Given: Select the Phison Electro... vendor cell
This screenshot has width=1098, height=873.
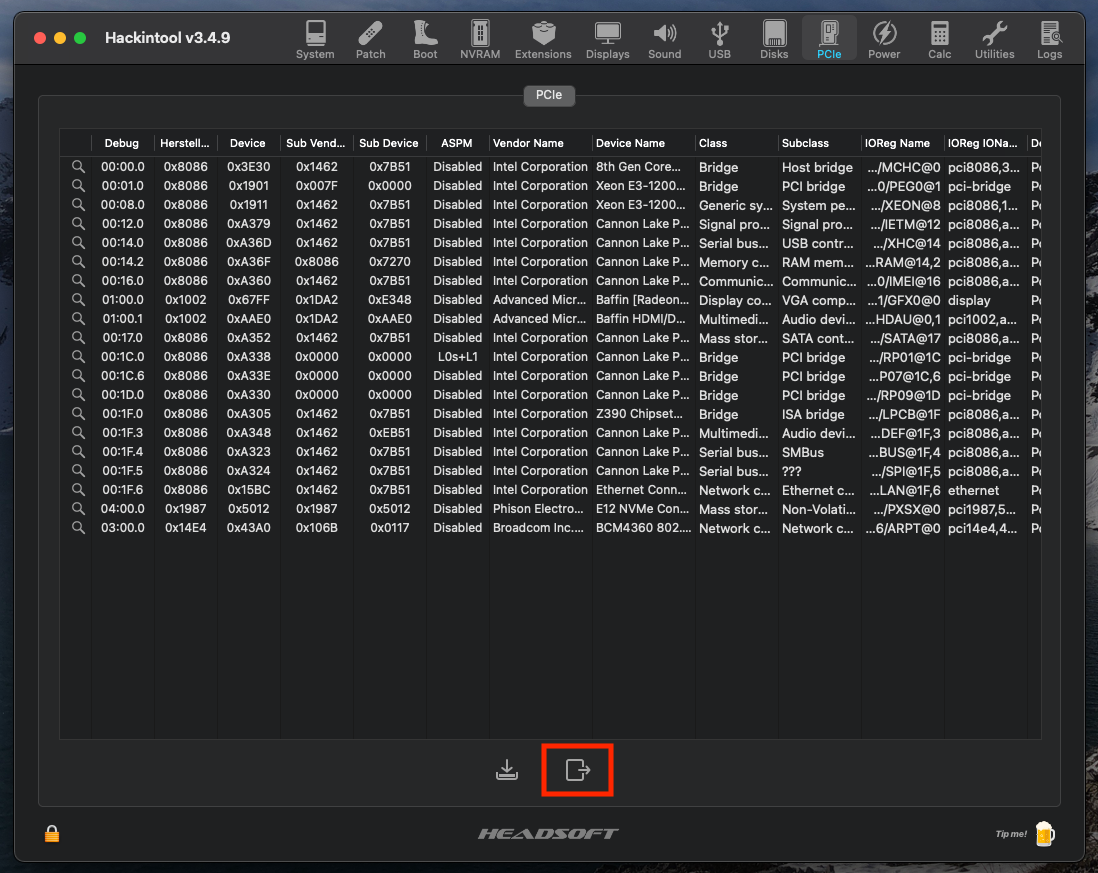Looking at the screenshot, I should click(x=538, y=508).
